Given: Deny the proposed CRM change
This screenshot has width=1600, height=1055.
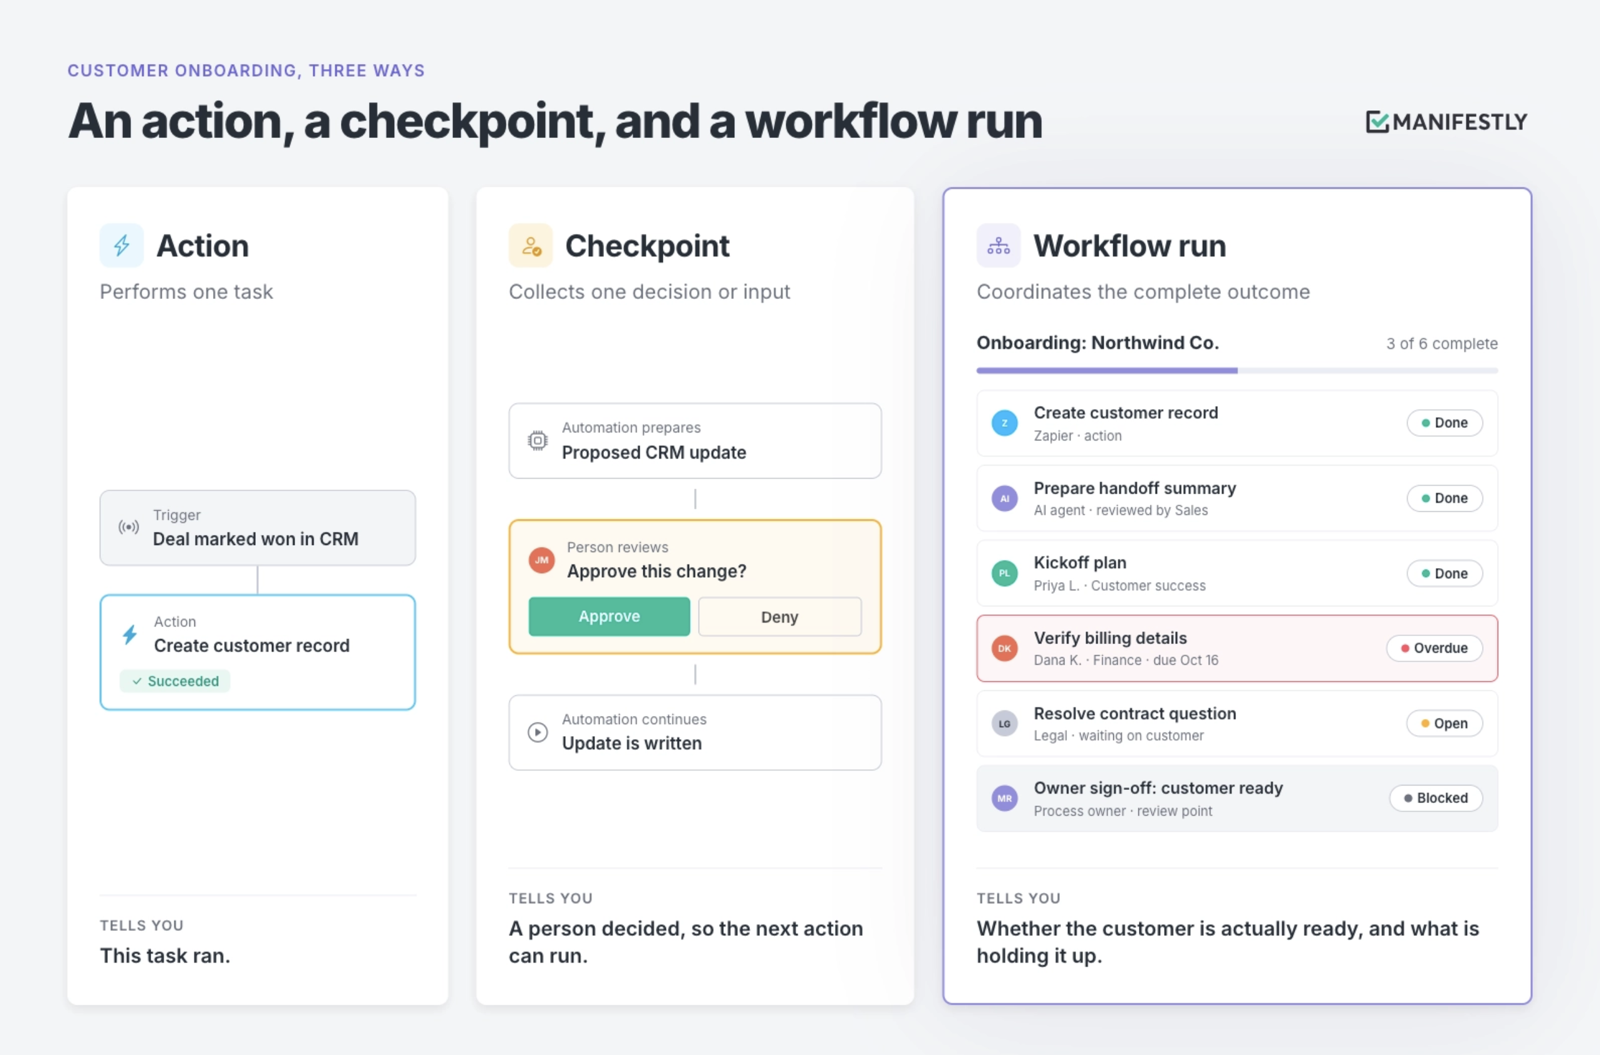Looking at the screenshot, I should [780, 616].
